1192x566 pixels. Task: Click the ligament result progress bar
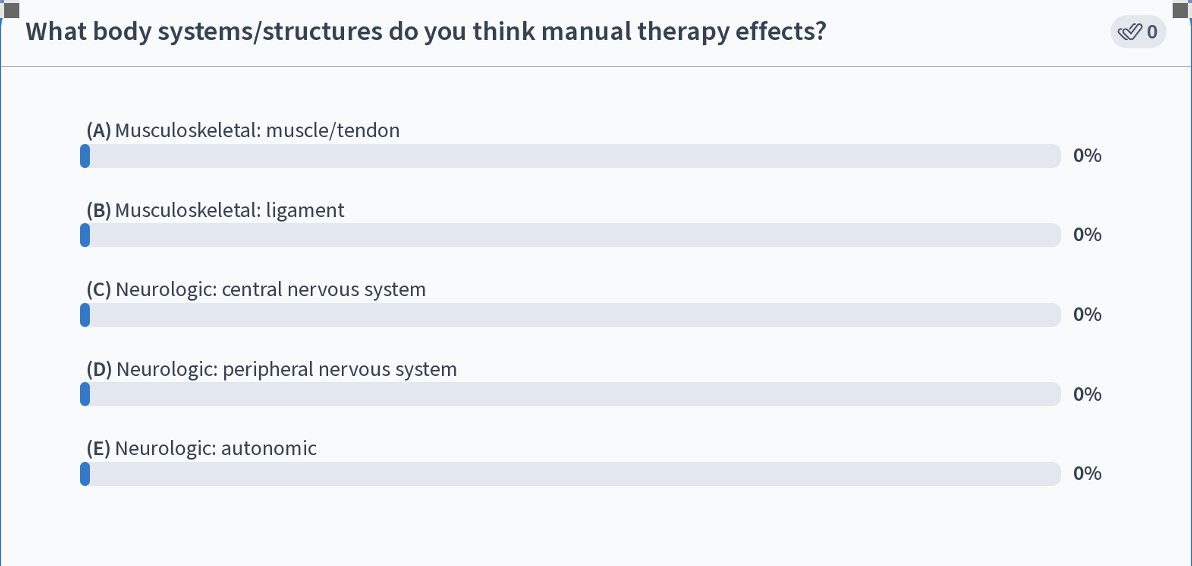pos(570,235)
